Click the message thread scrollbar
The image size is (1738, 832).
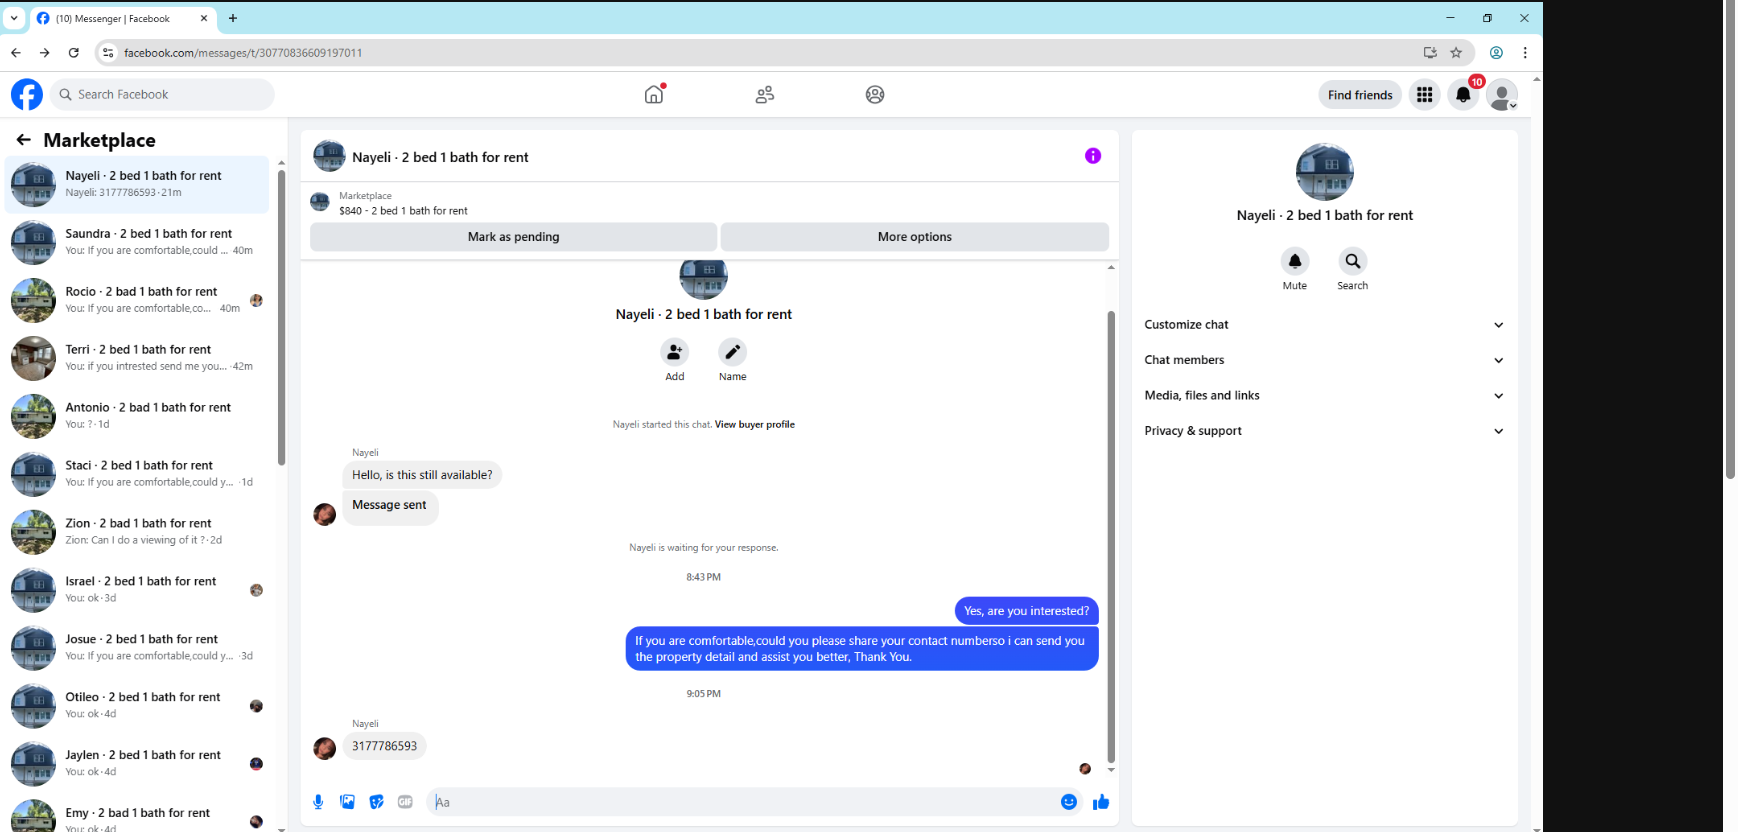[1110, 537]
